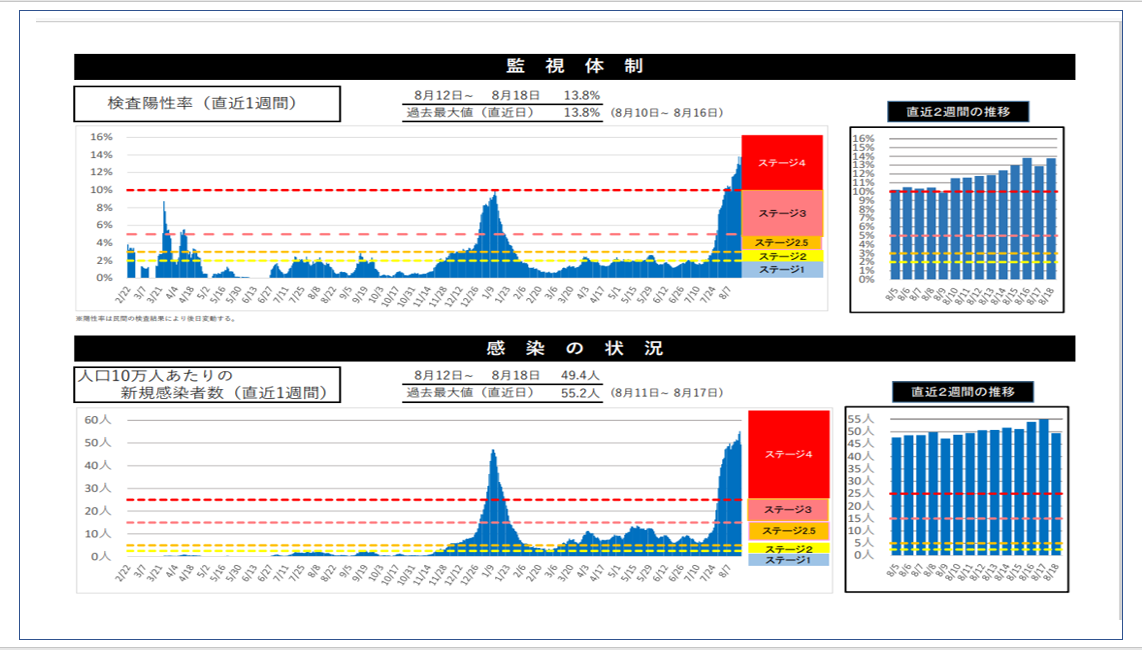This screenshot has height=650, width=1142.
Task: Click the light blue ステージ1 block in positivity chart
Action: tap(781, 270)
